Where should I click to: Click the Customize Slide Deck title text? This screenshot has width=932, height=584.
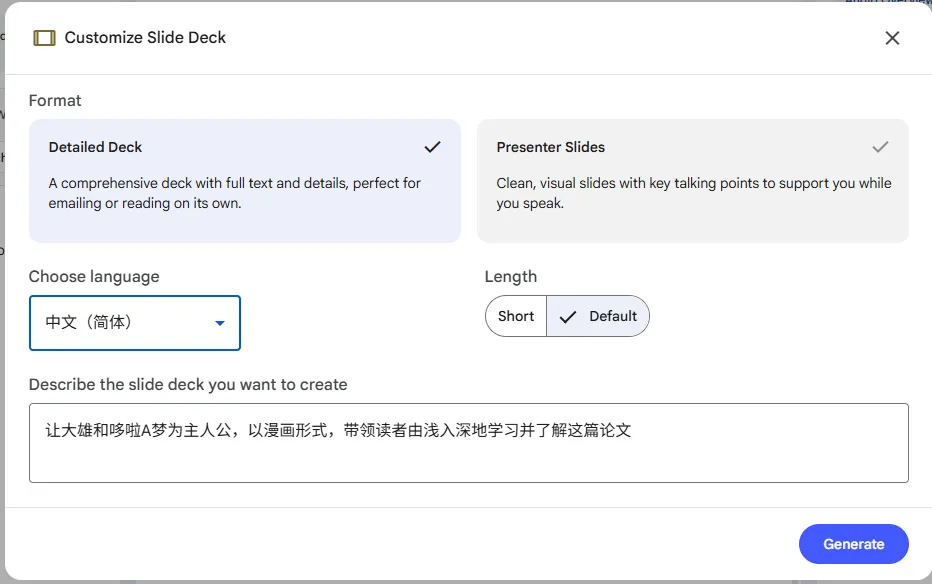tap(145, 38)
